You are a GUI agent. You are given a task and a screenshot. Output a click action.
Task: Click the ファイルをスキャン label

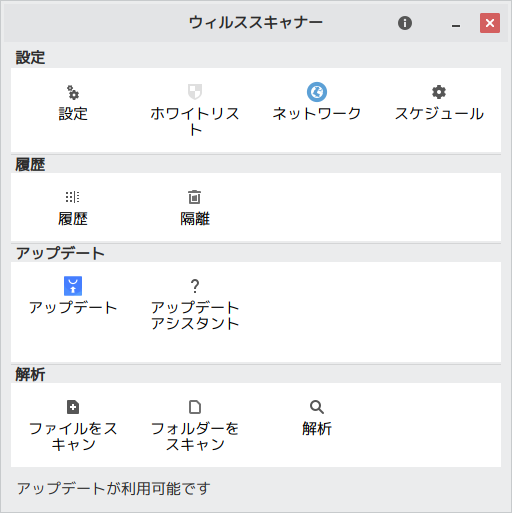pyautogui.click(x=73, y=437)
